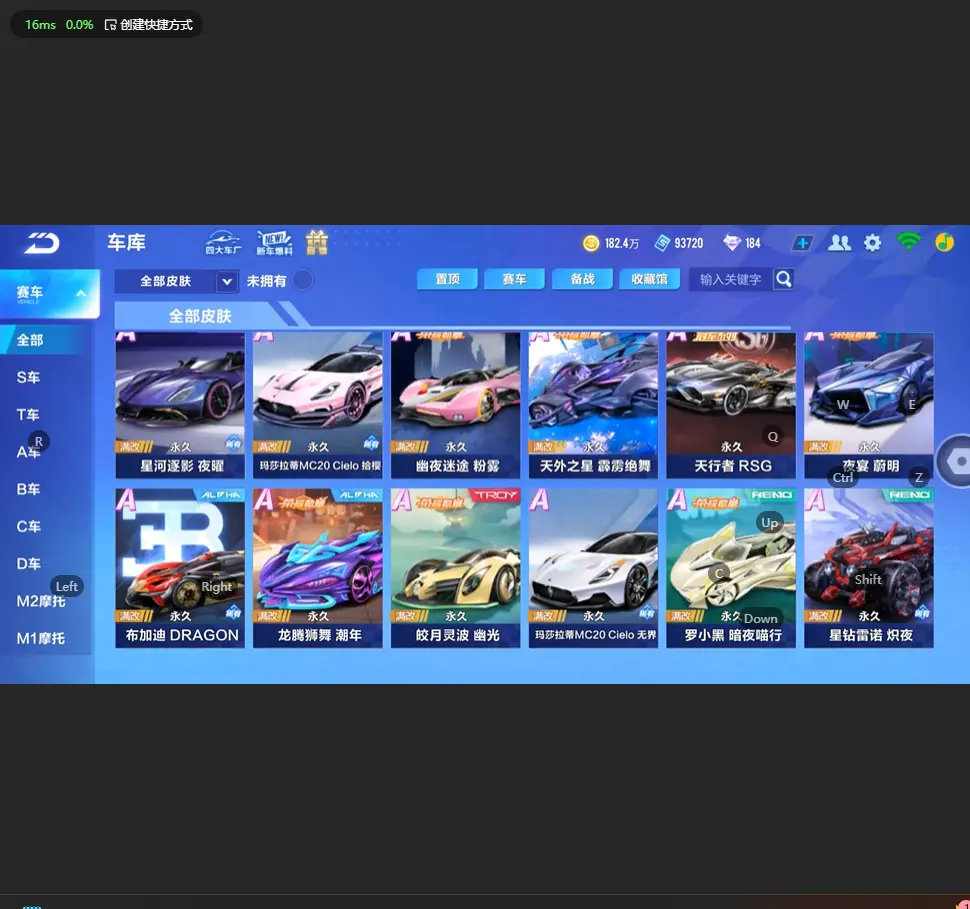Open the 全部皮肤 dropdown arrow

pyautogui.click(x=226, y=282)
